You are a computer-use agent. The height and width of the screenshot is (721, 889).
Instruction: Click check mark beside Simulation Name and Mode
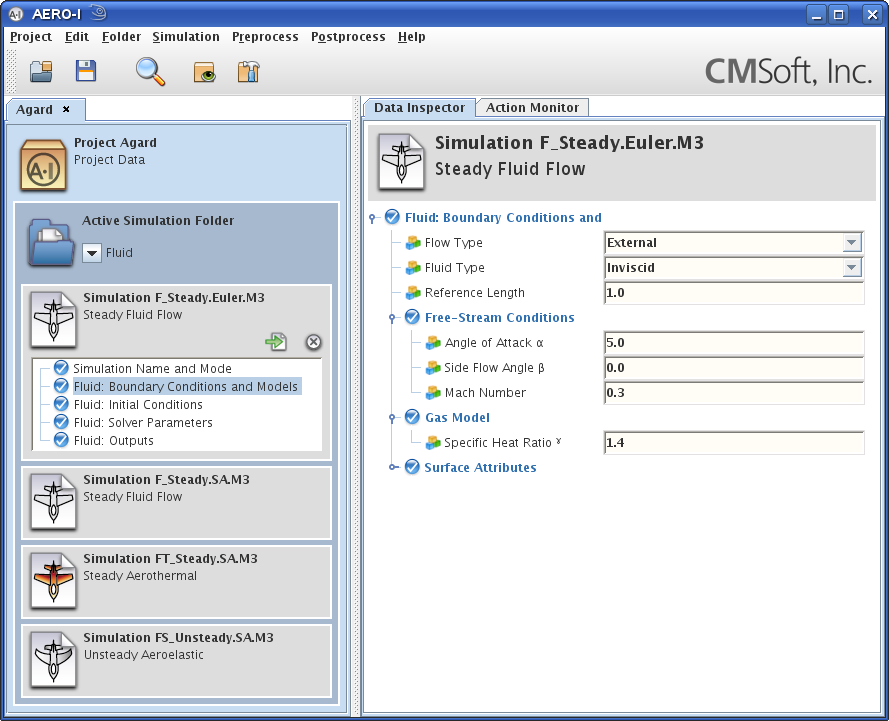point(61,368)
